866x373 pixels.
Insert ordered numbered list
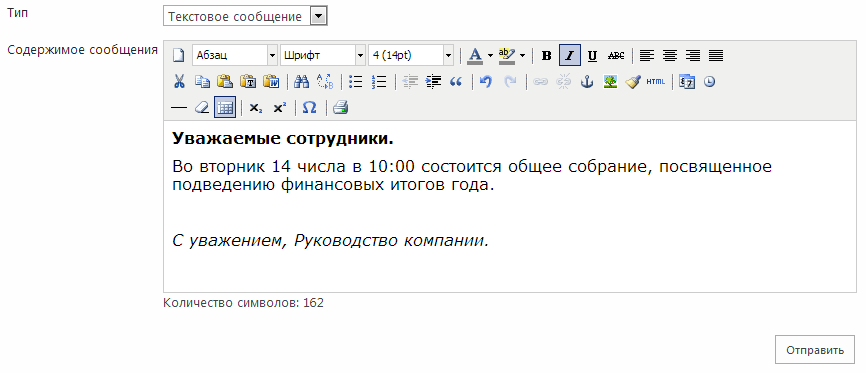[379, 82]
